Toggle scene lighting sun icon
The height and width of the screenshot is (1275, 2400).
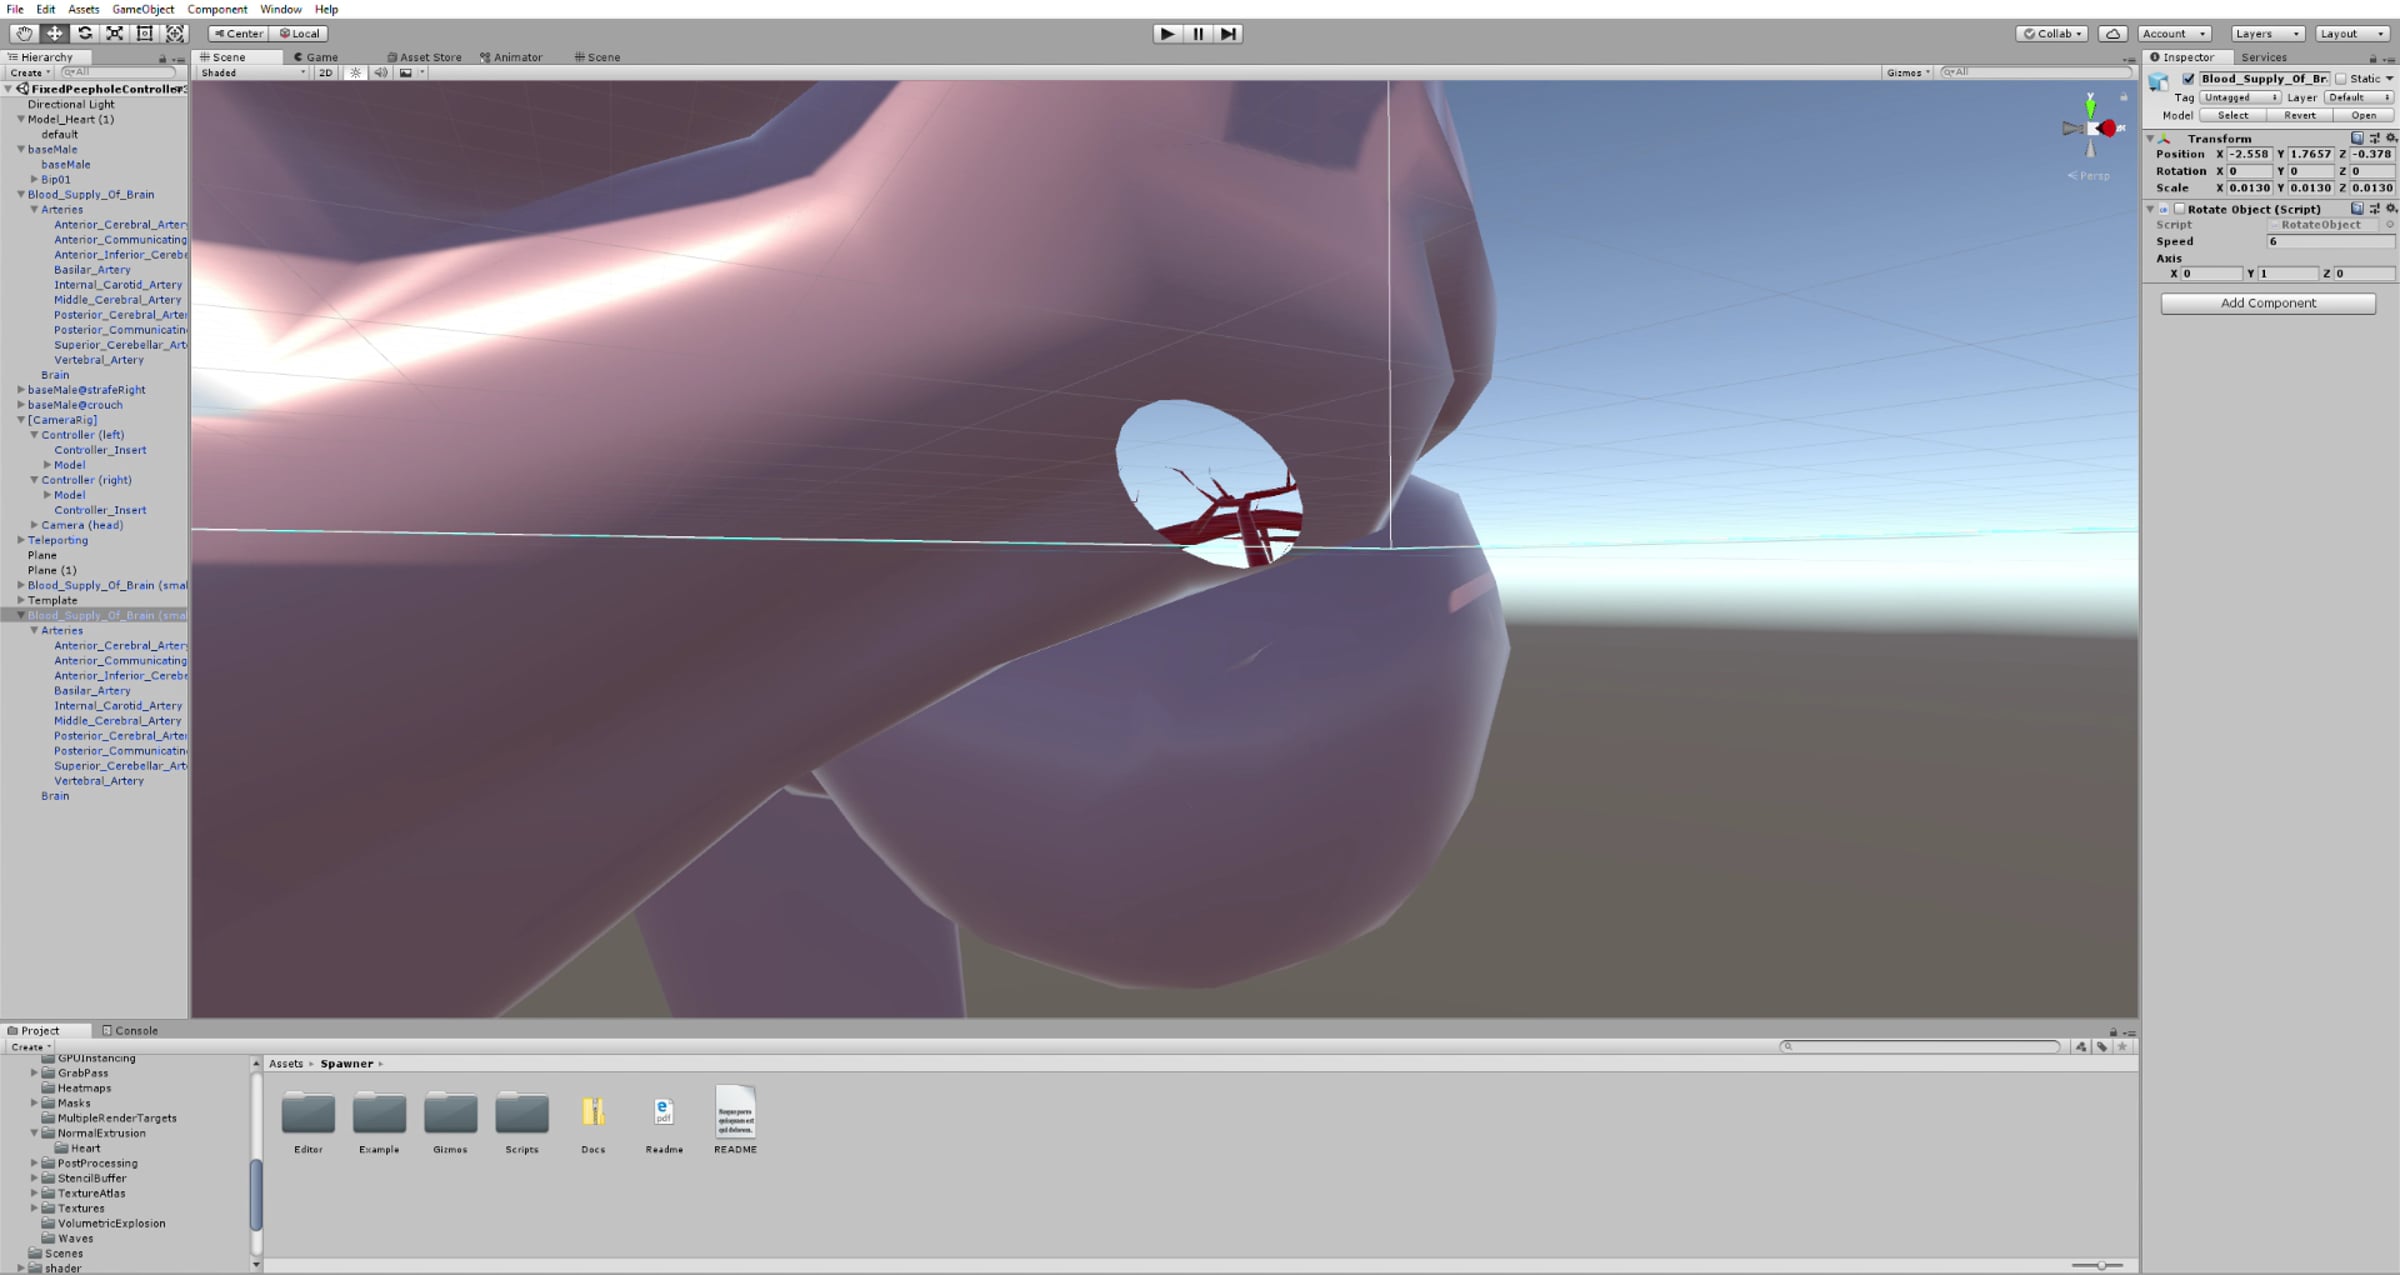355,72
